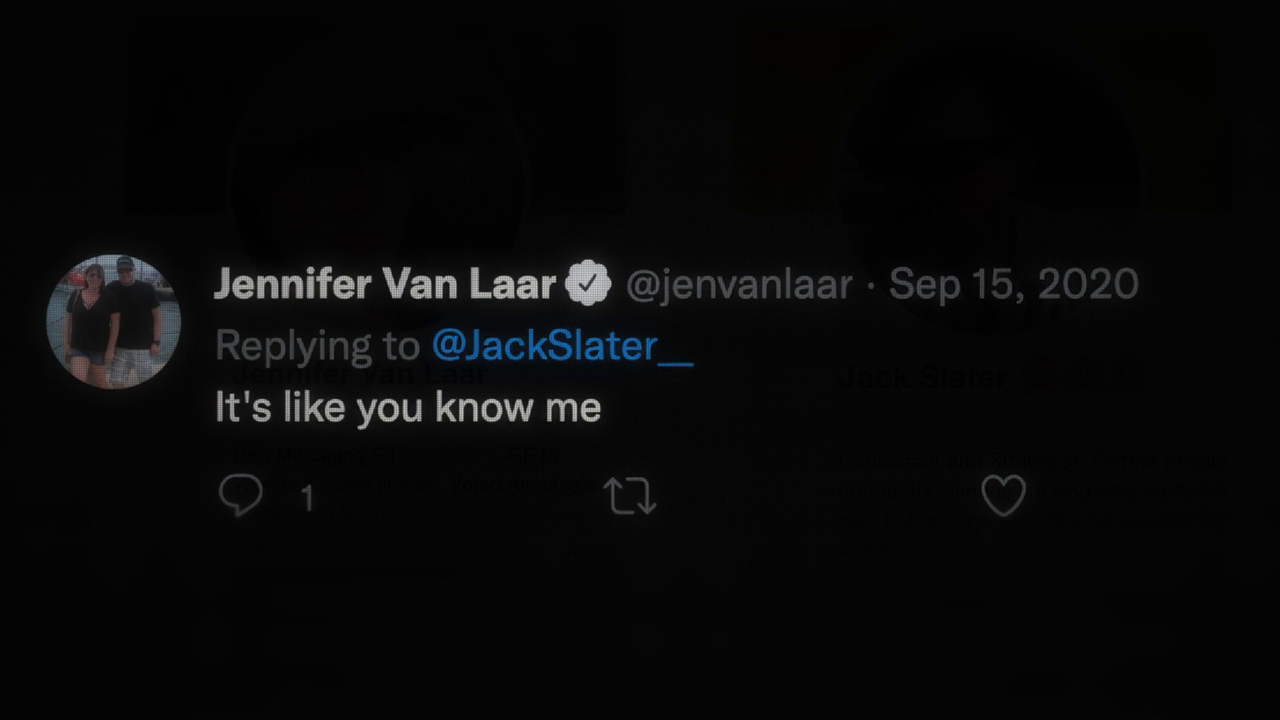Open Jennifer Van Laar's profile photo
This screenshot has width=1280, height=720.
click(x=114, y=321)
